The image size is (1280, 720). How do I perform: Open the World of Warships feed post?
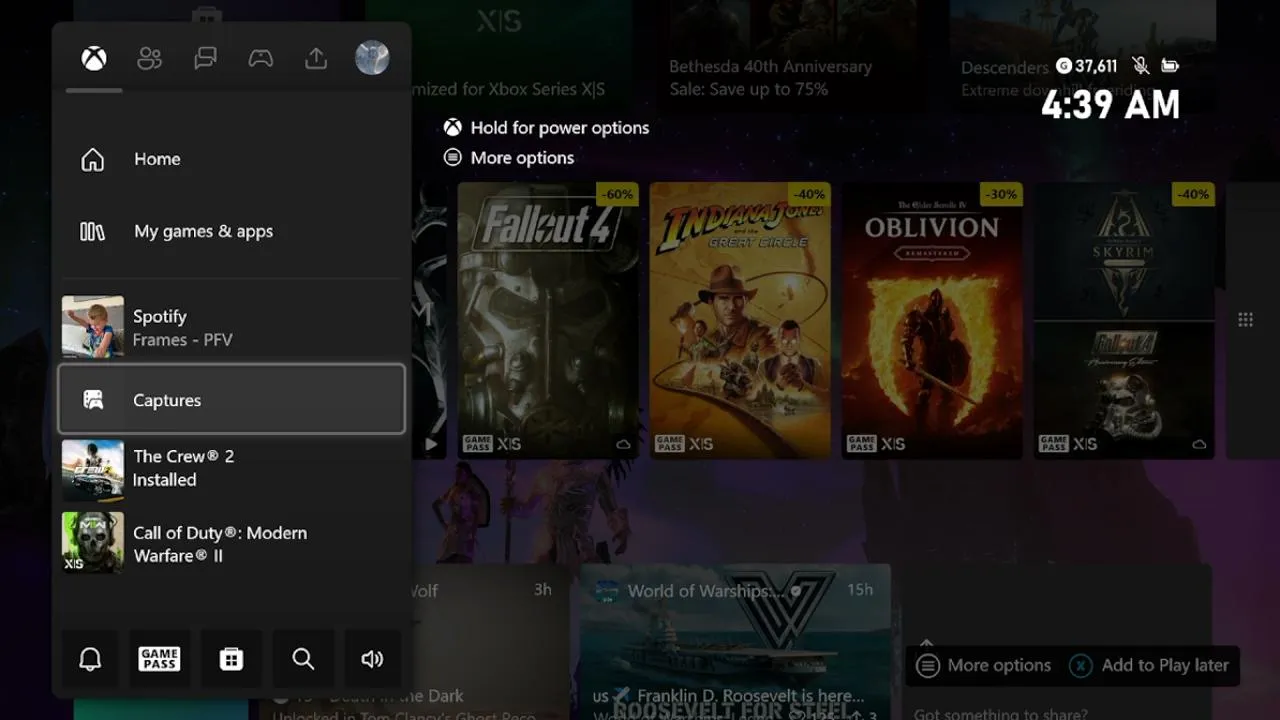pos(735,642)
